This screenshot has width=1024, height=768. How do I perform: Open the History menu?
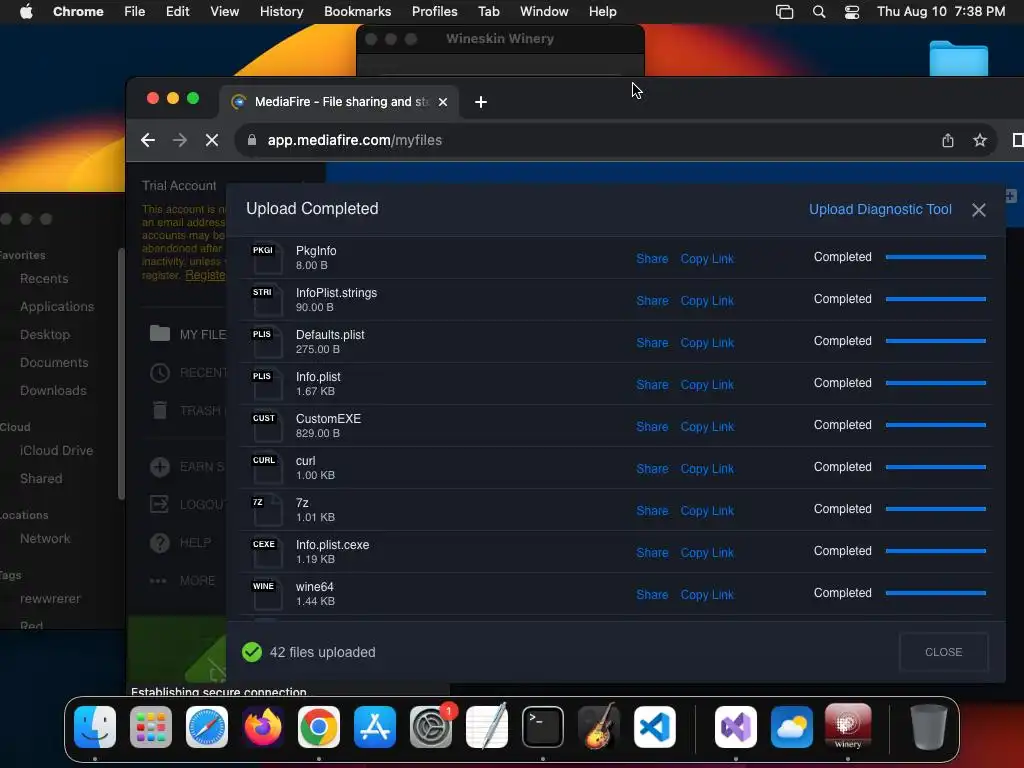pos(281,12)
